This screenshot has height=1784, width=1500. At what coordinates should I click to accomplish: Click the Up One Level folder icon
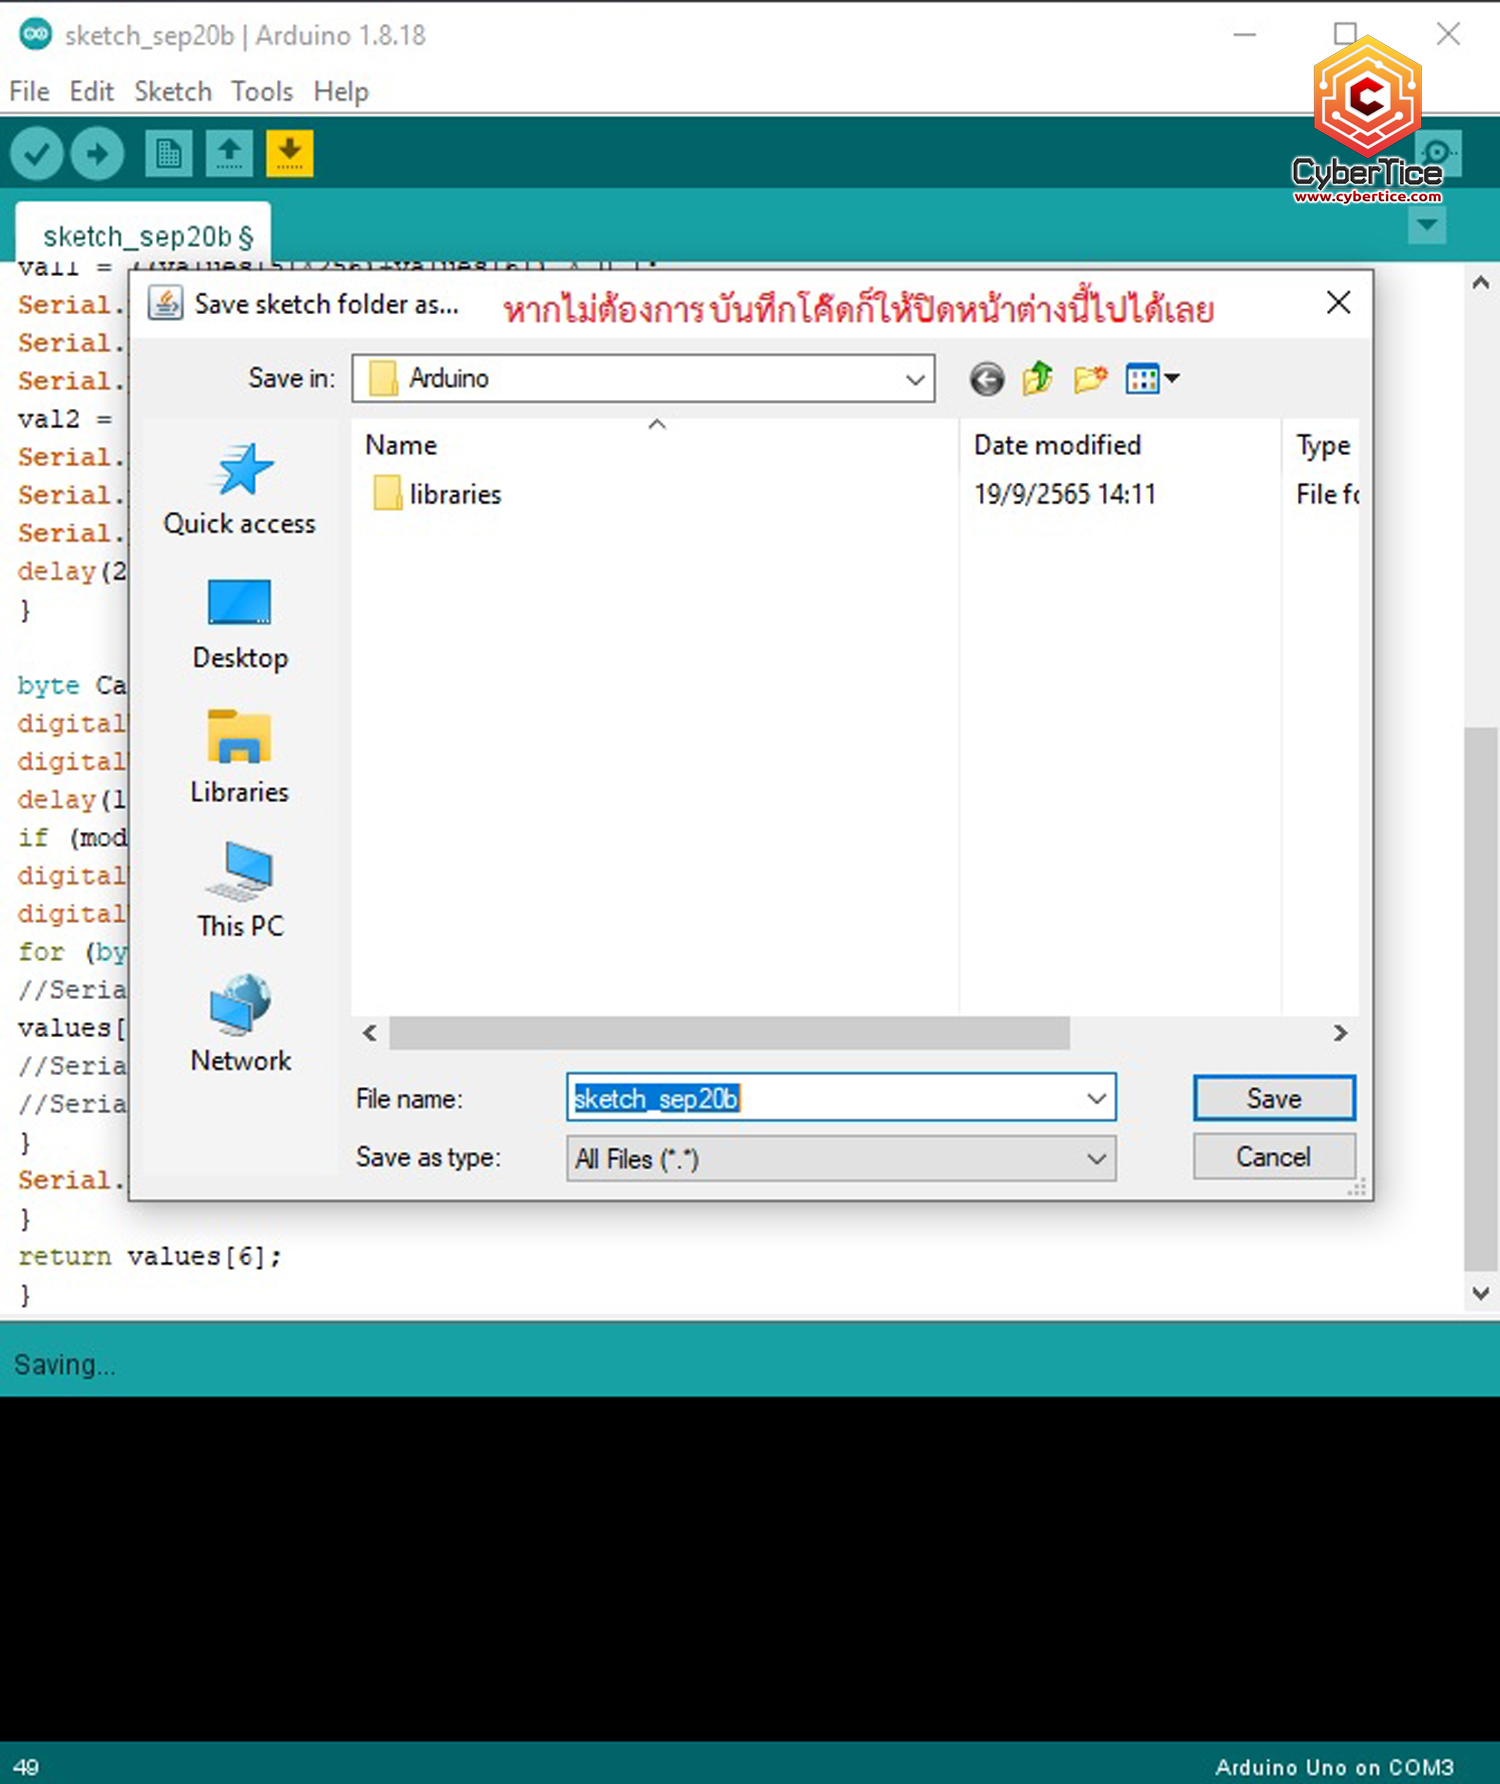click(1037, 379)
